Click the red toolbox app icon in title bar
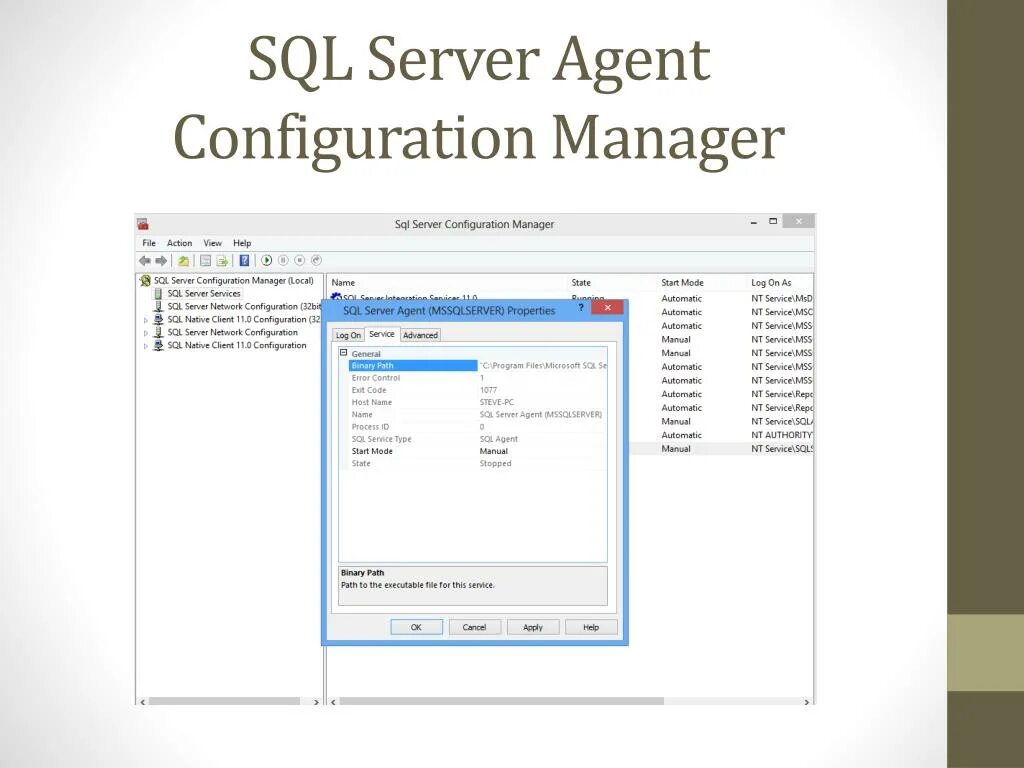This screenshot has height=768, width=1024. coord(143,224)
